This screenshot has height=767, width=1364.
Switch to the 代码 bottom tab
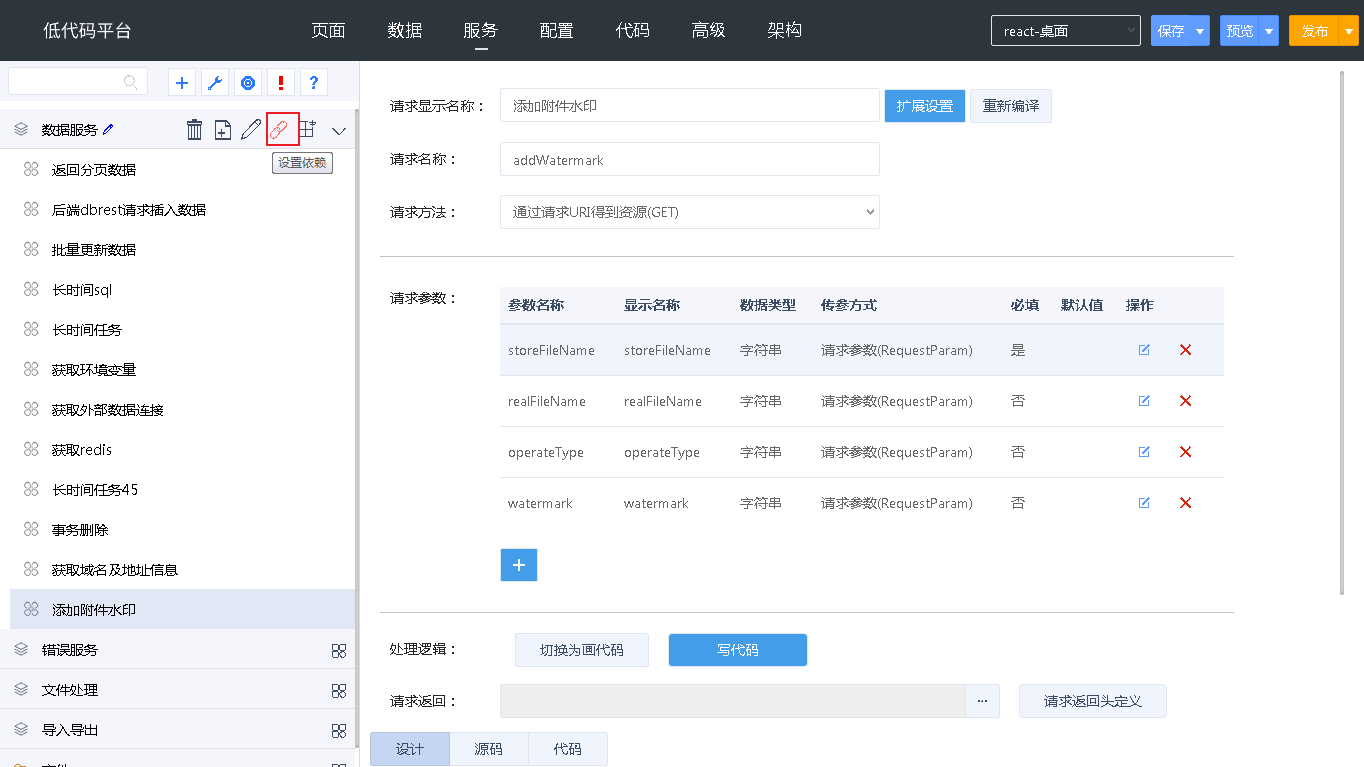(567, 749)
